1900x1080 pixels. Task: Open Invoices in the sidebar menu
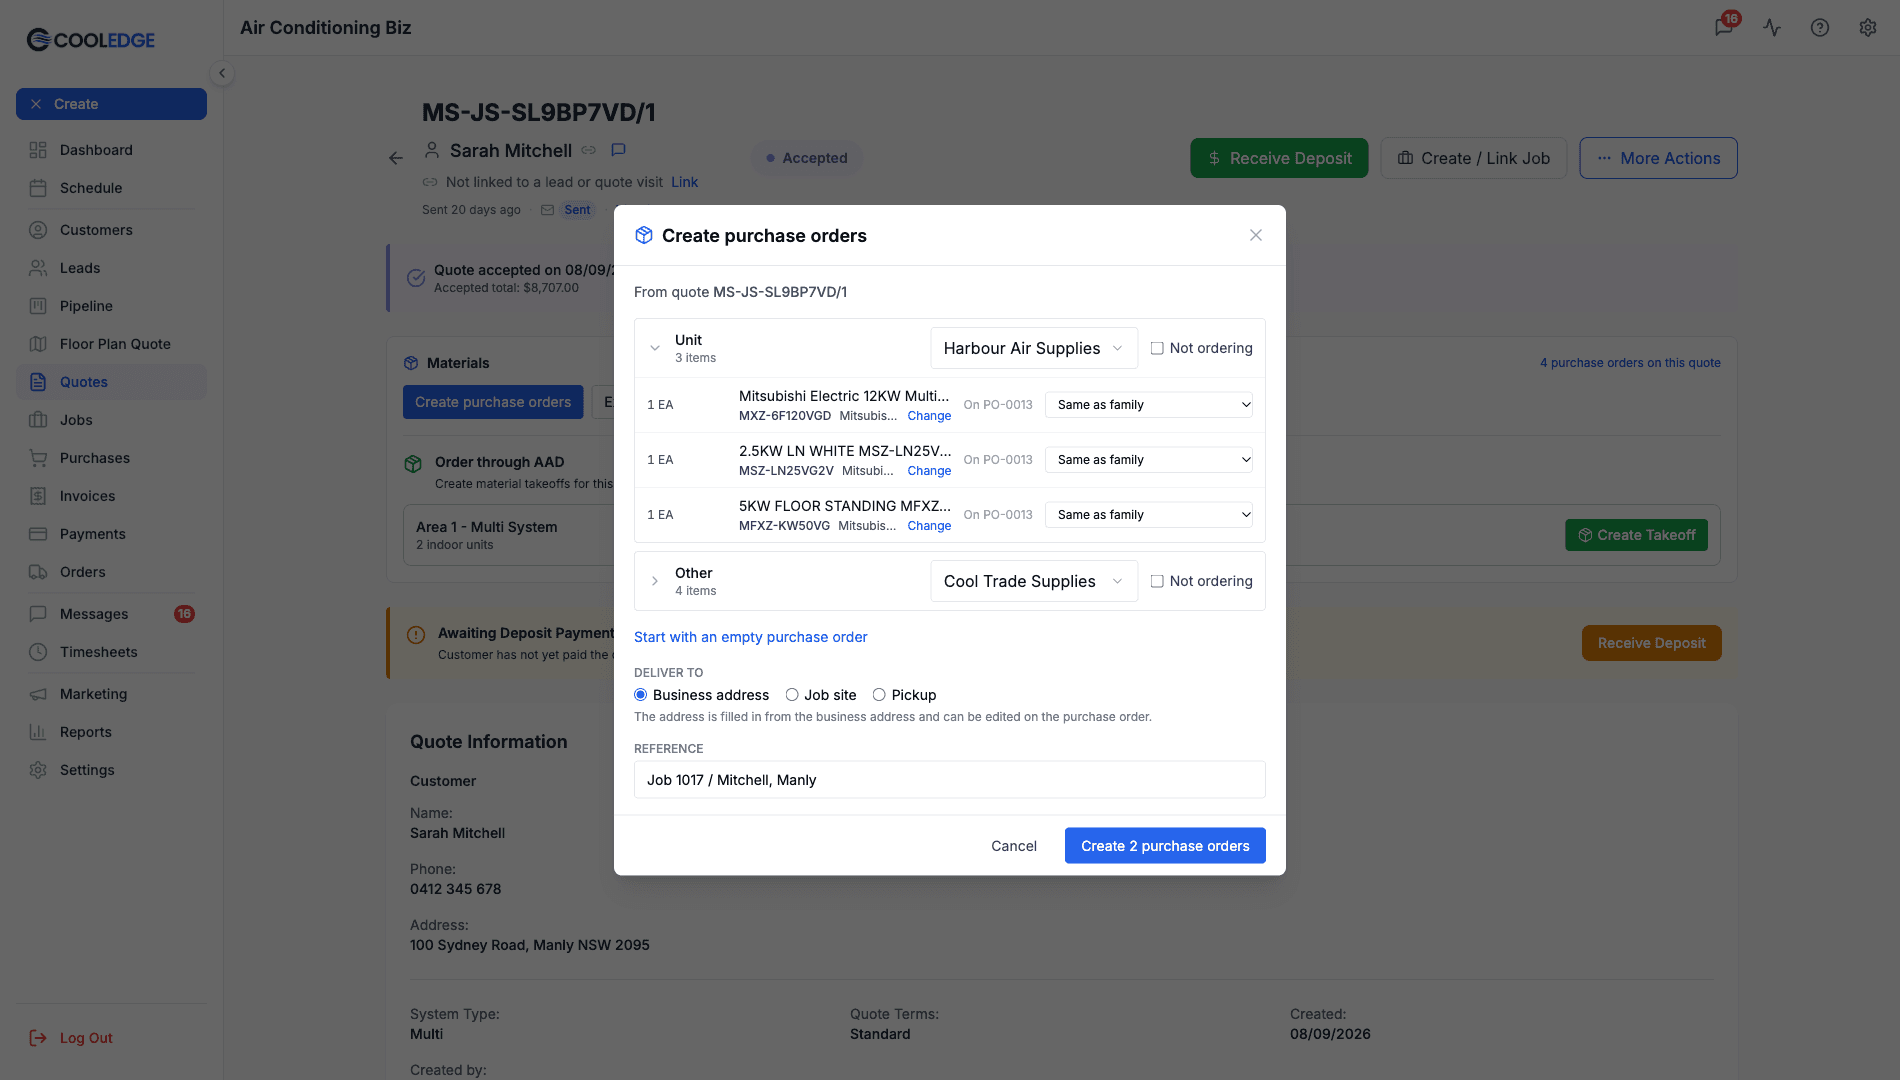coord(111,496)
